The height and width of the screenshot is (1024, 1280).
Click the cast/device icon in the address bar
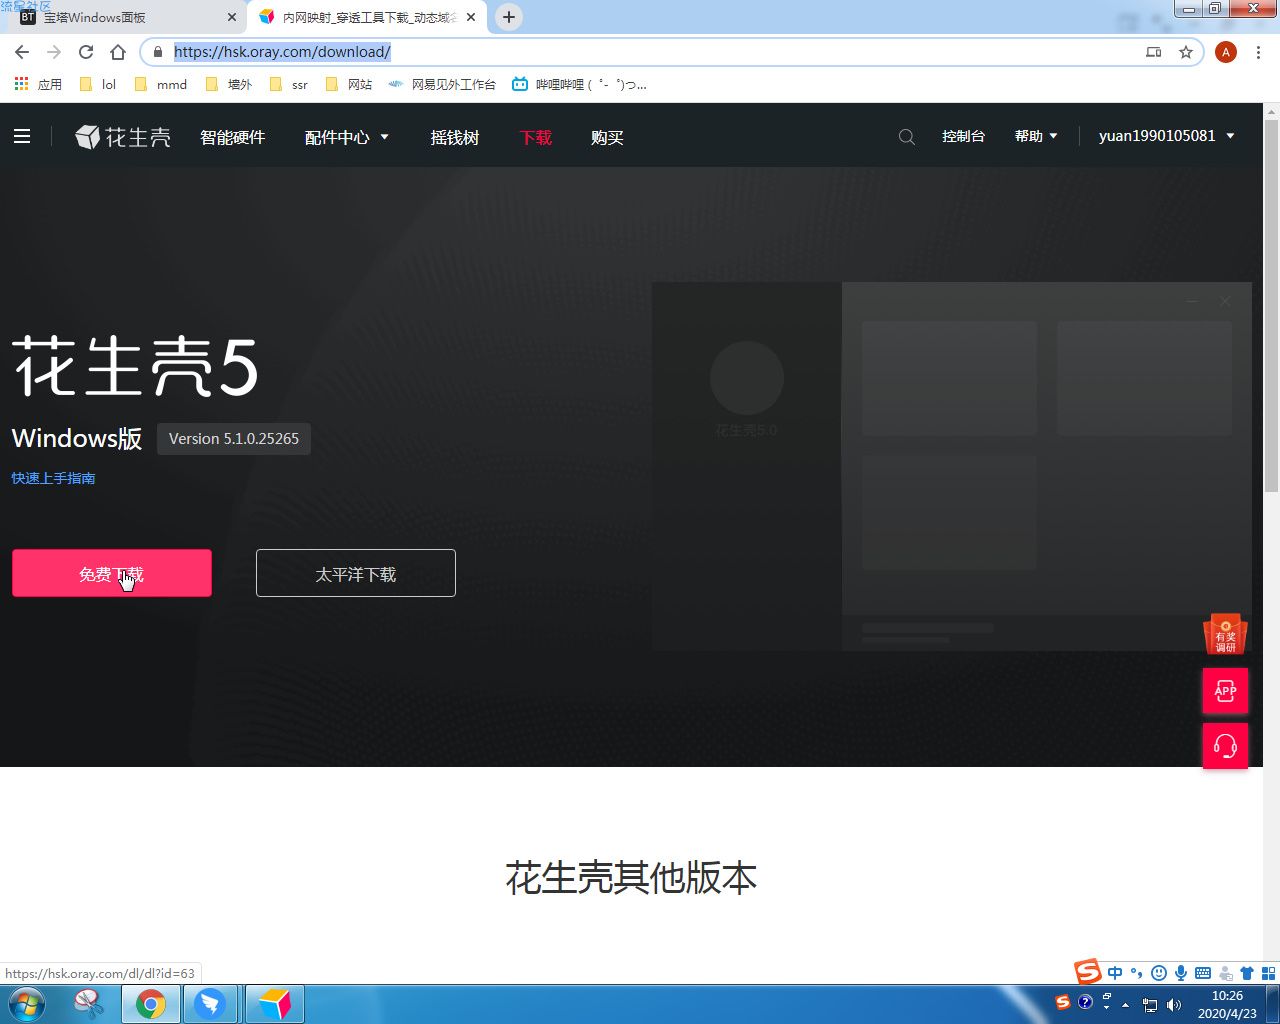click(1154, 52)
